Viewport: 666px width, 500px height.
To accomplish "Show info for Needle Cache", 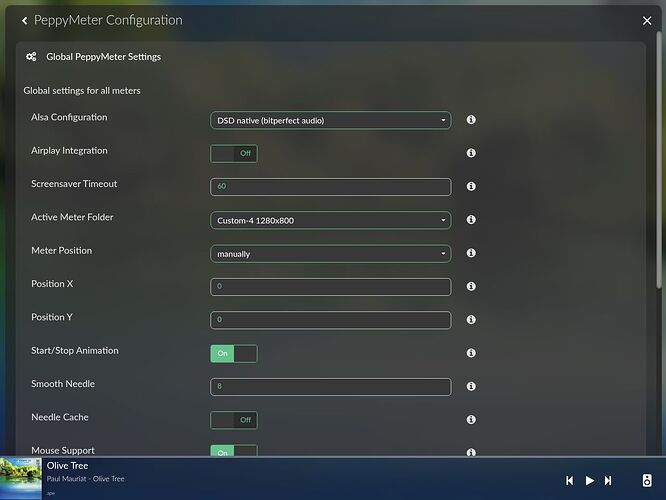I will [x=471, y=419].
